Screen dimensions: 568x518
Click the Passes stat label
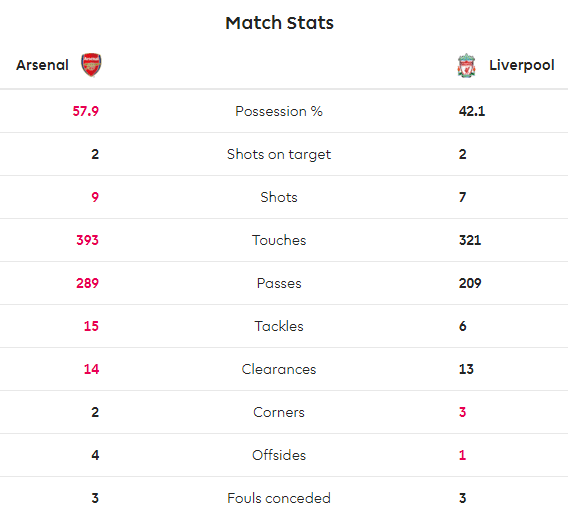click(279, 283)
